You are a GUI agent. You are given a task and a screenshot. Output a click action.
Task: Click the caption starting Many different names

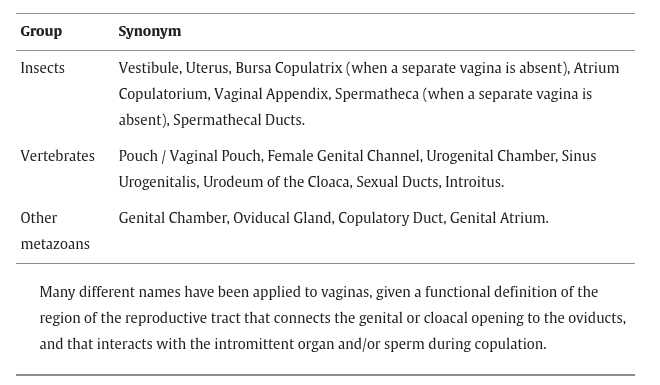[333, 318]
